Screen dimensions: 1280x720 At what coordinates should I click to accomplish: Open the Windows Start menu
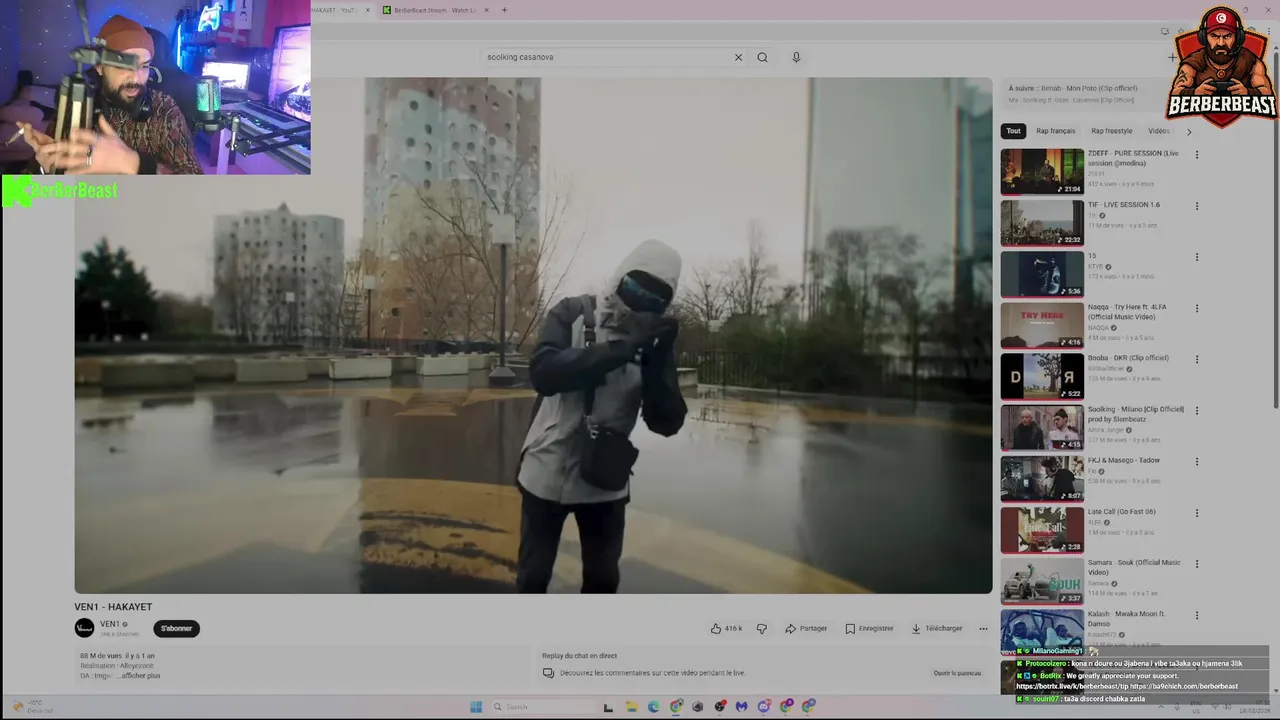pos(476,707)
